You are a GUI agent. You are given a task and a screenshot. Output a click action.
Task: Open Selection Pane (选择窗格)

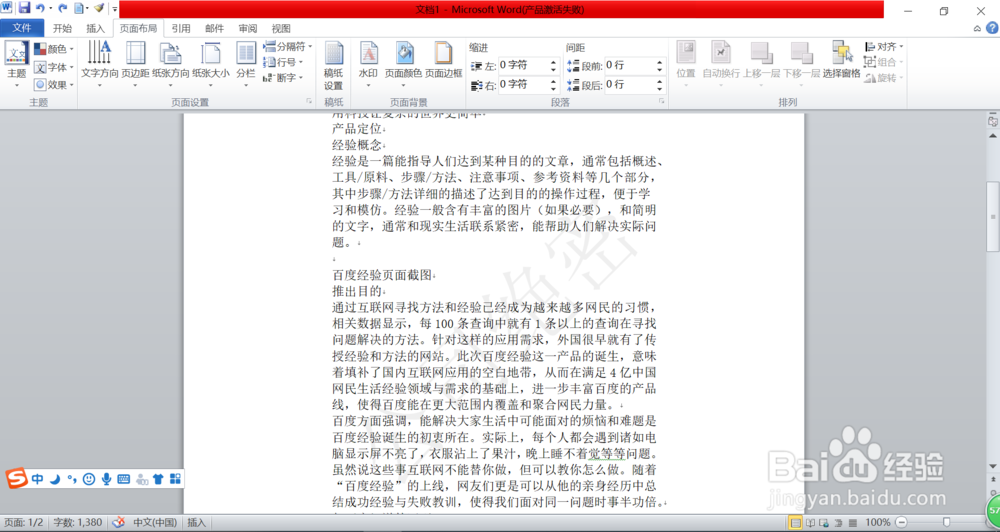(841, 60)
